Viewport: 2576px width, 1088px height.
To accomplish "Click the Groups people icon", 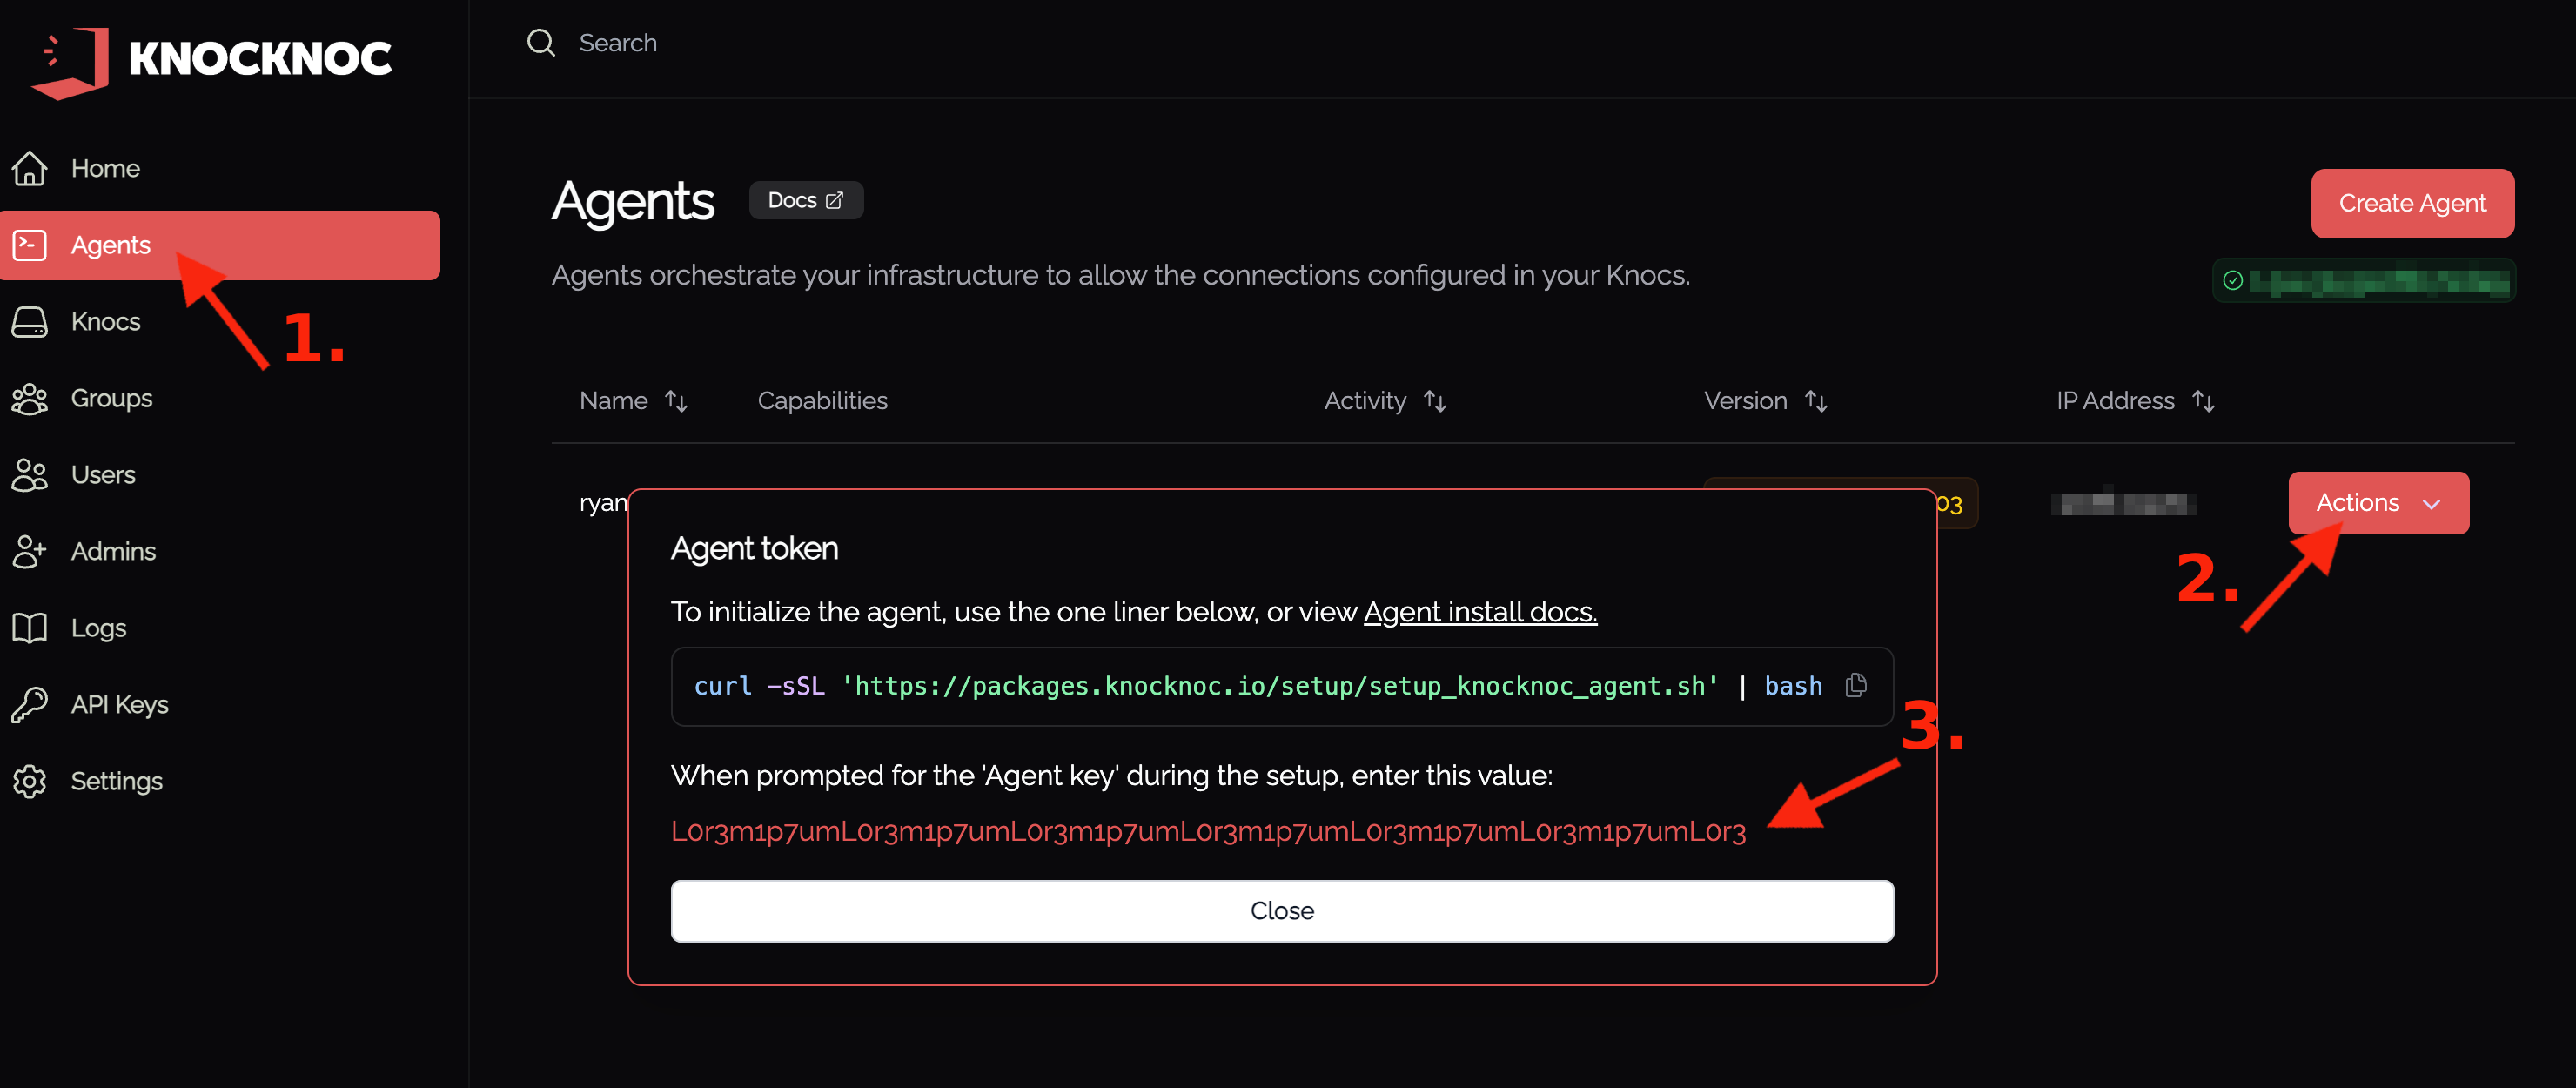I will coord(30,398).
